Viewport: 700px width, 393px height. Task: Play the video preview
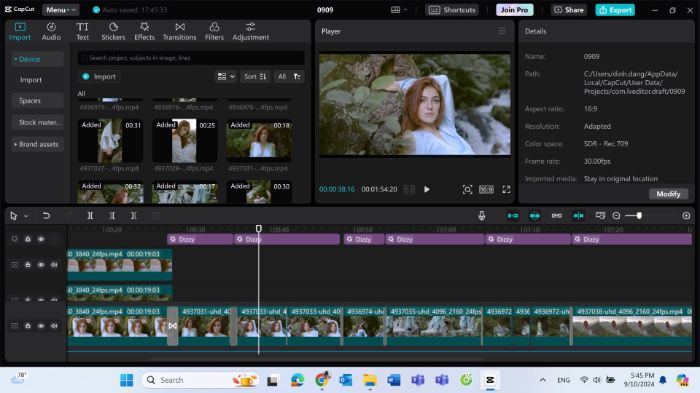tap(427, 189)
